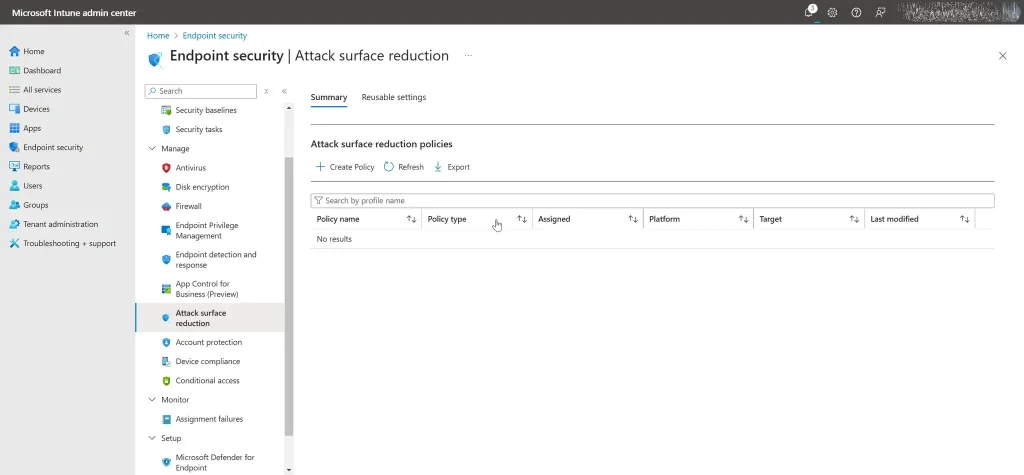This screenshot has height=475, width=1024.
Task: Click the Conditional access icon
Action: [166, 381]
